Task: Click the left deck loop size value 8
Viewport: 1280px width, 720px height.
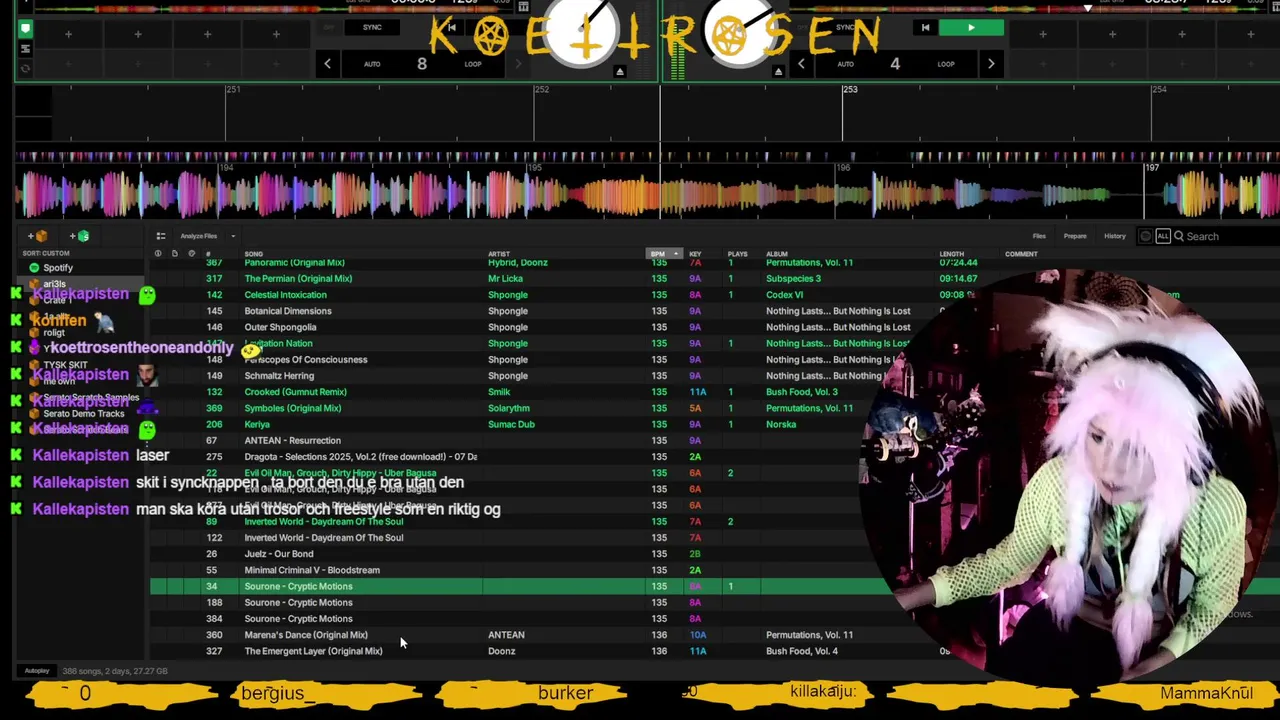Action: click(x=422, y=64)
